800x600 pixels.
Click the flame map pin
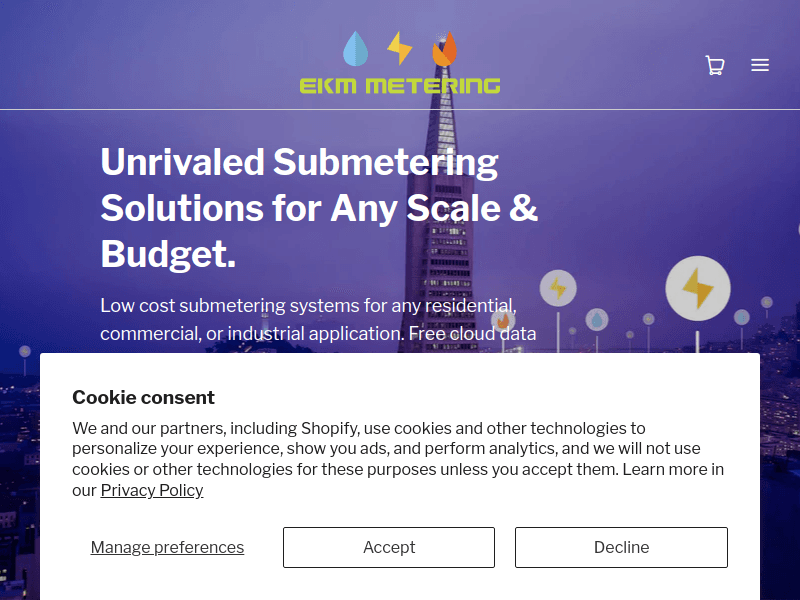click(x=503, y=320)
